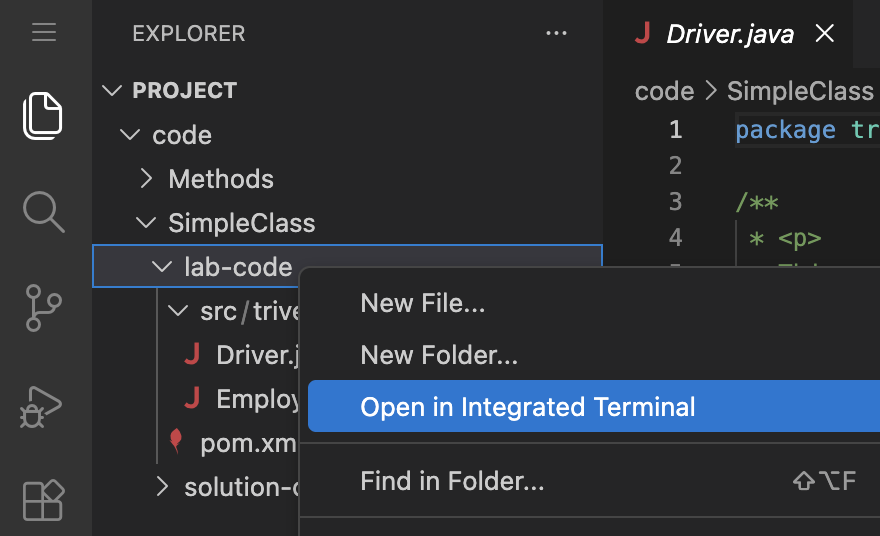Collapse the SimpleClass folder chevron
This screenshot has width=880, height=536.
146,223
